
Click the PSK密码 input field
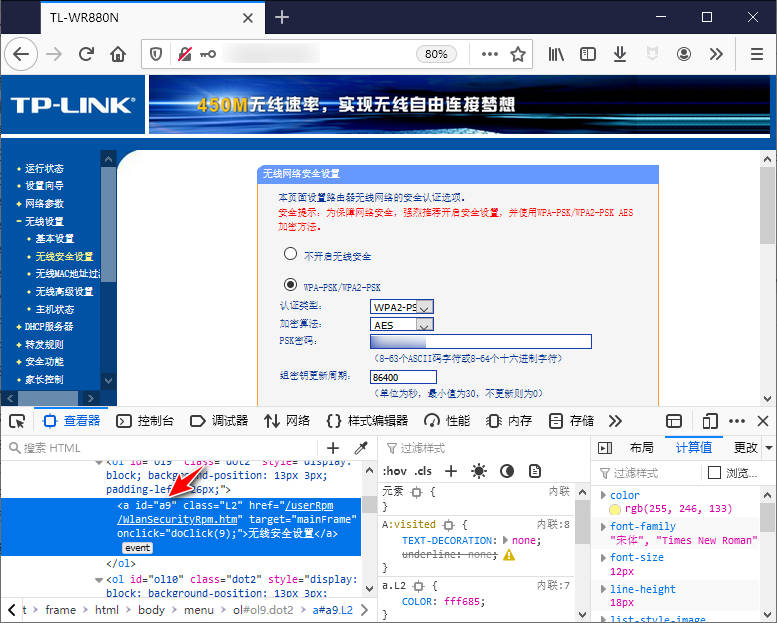(x=481, y=341)
